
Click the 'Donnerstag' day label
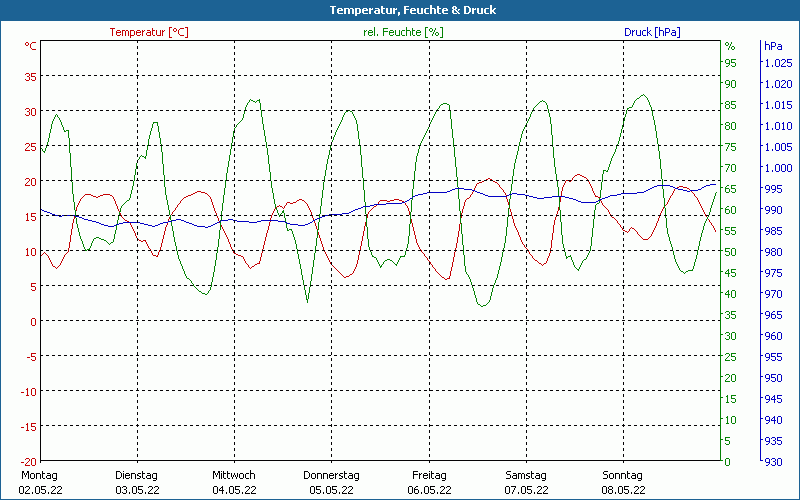pyautogui.click(x=331, y=476)
